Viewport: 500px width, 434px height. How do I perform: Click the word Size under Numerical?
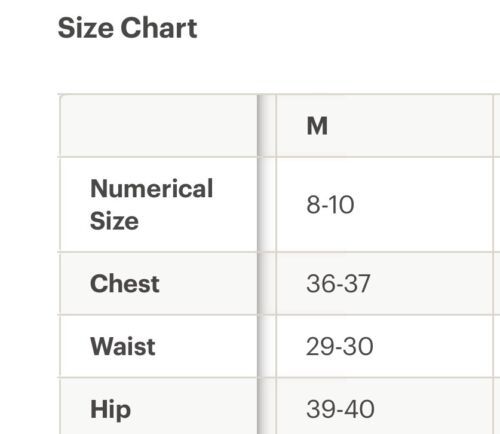point(114,221)
